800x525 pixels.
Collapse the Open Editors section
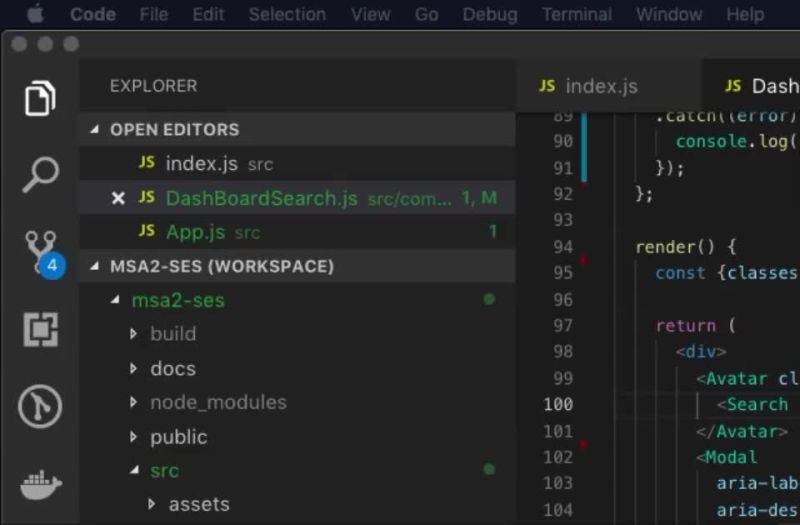click(x=94, y=130)
